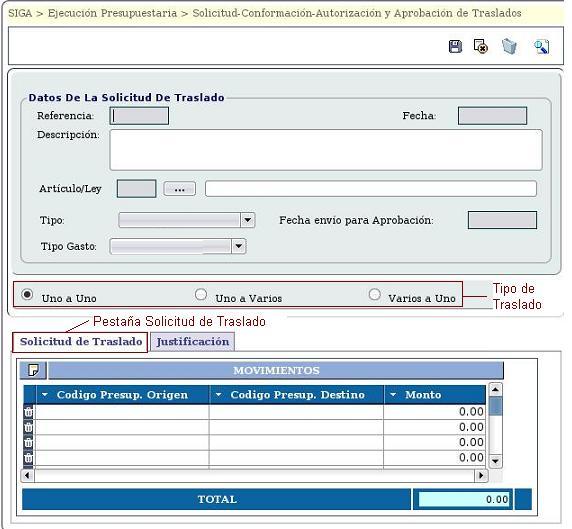Open the Tipo dropdown list
The image size is (572, 529).
coord(247,220)
